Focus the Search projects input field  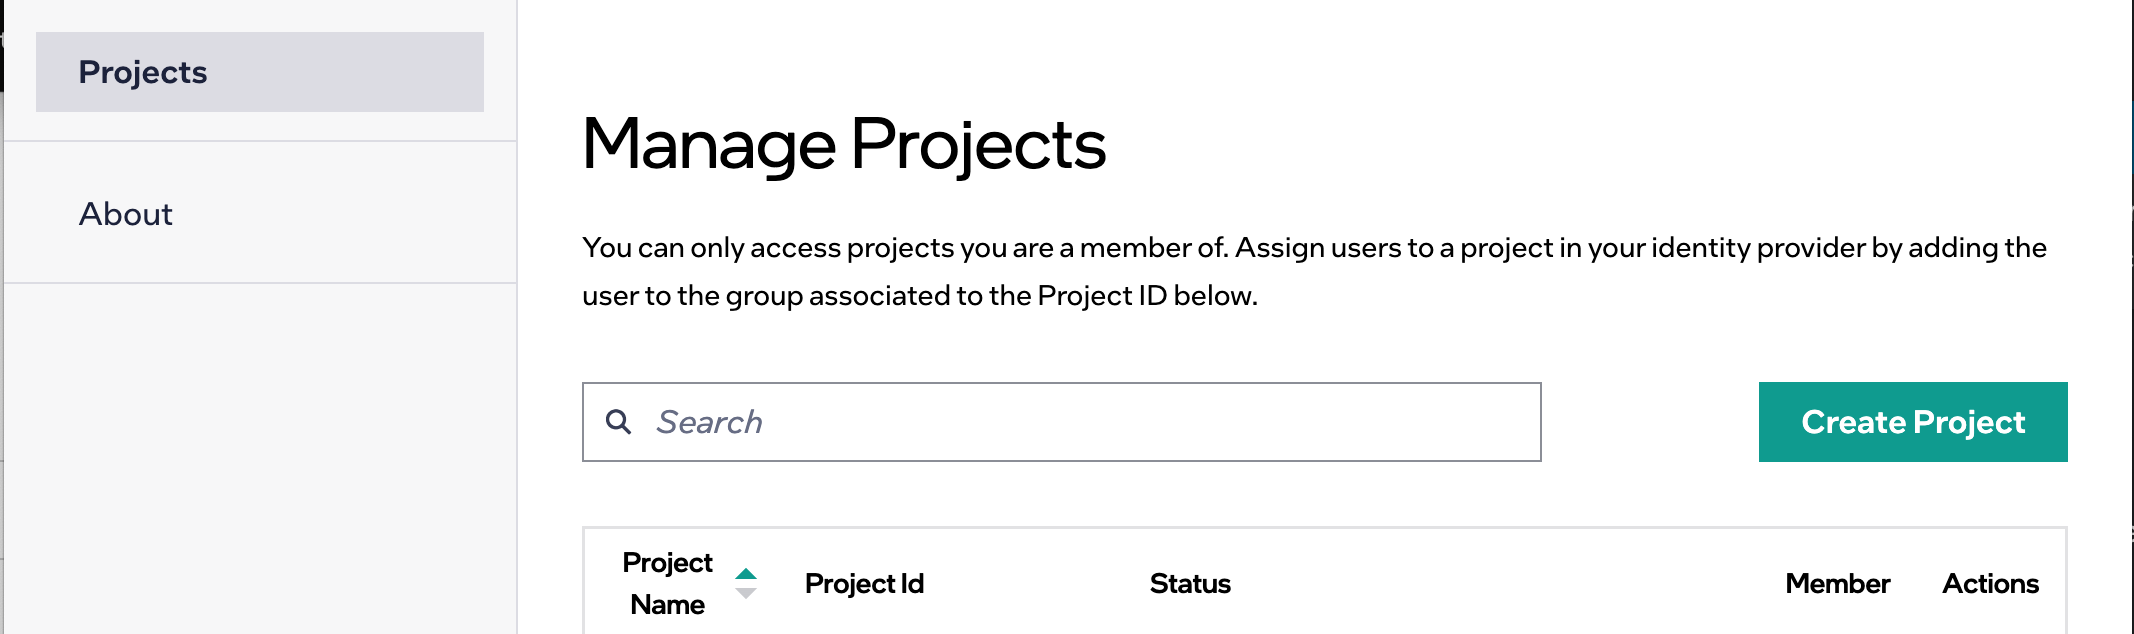click(x=1090, y=422)
